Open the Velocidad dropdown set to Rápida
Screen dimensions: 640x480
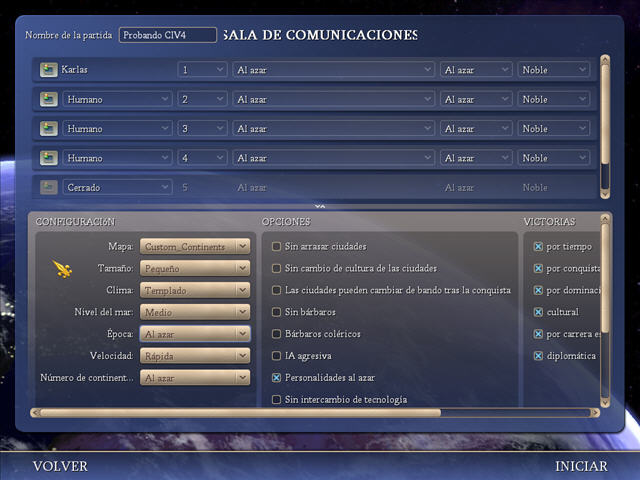(x=195, y=356)
